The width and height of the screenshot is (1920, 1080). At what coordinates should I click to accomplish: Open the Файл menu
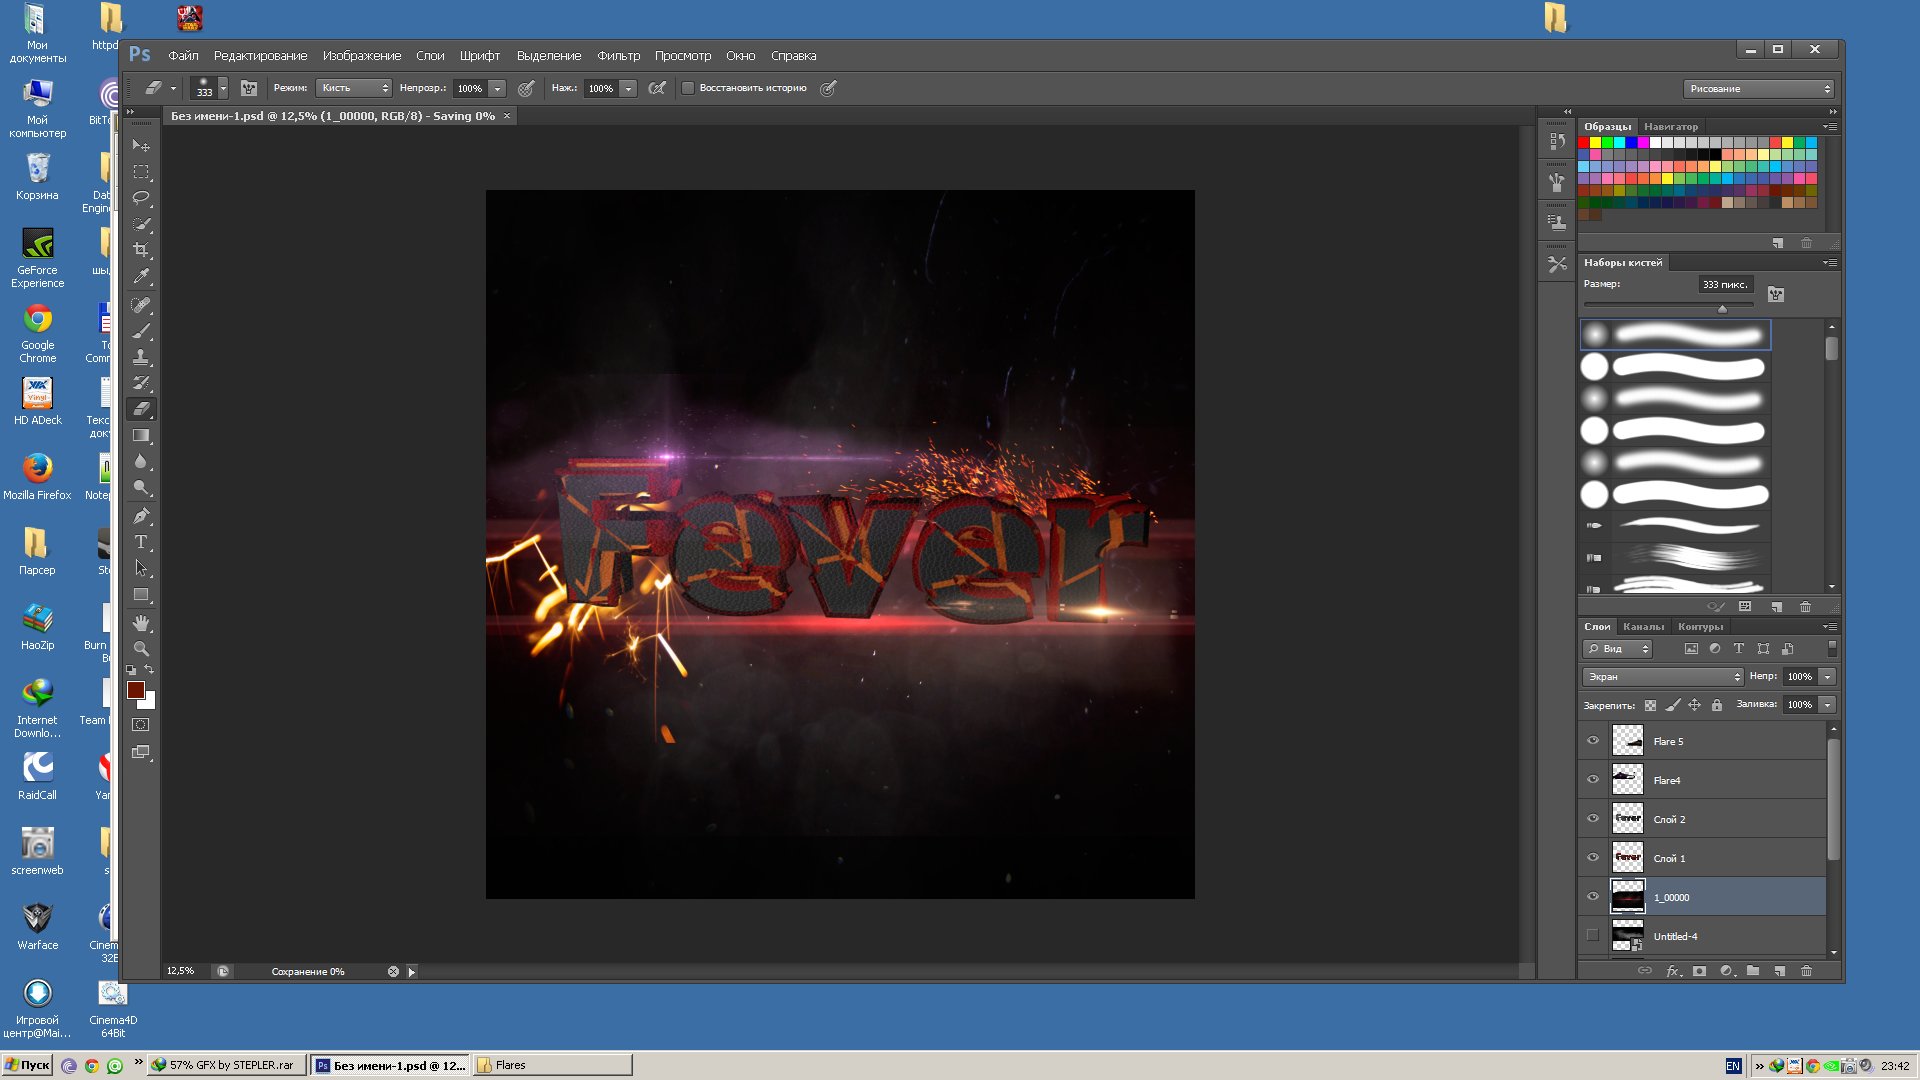pyautogui.click(x=183, y=56)
